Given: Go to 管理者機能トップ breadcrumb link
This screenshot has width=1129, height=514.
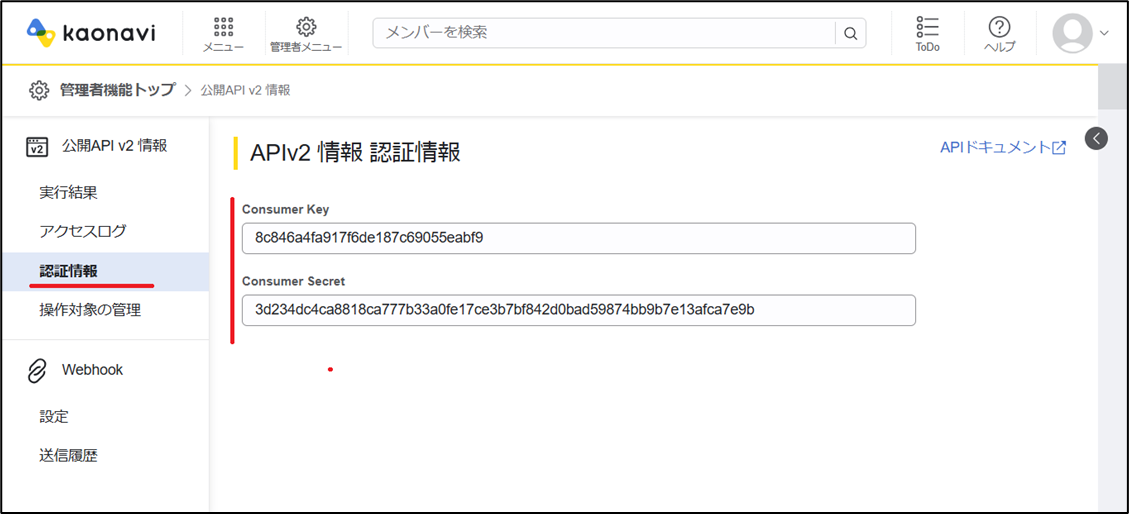Looking at the screenshot, I should [116, 90].
